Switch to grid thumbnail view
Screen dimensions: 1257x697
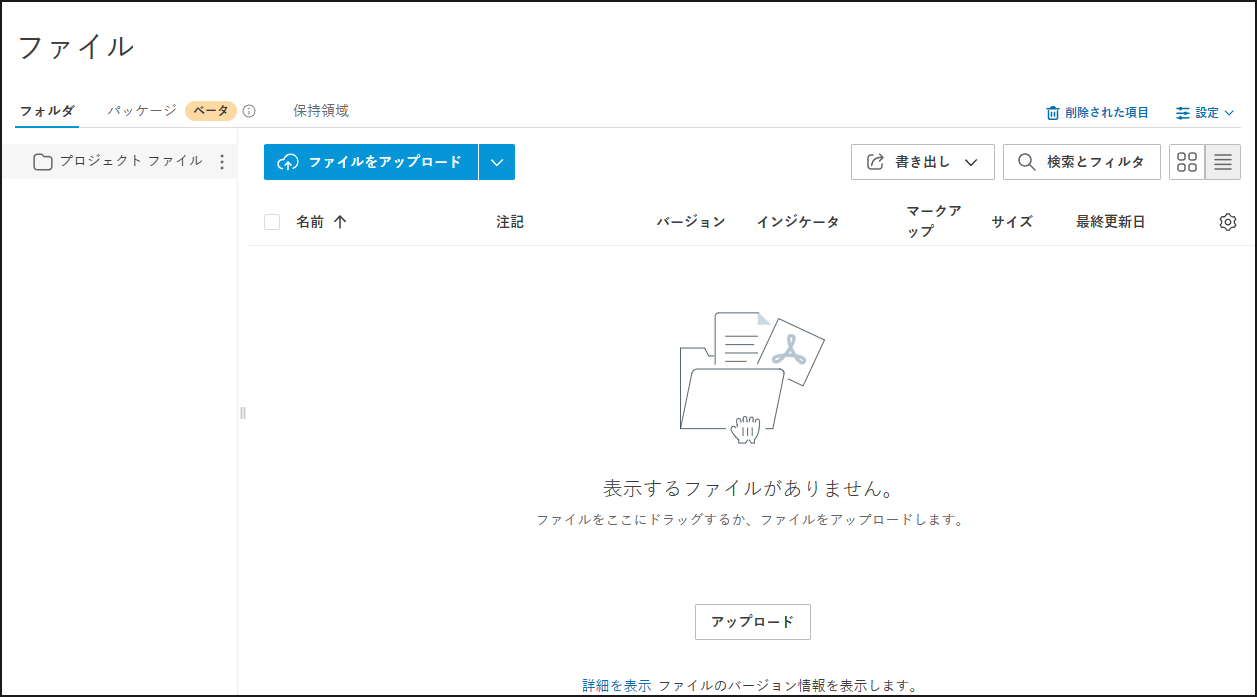pyautogui.click(x=1187, y=162)
